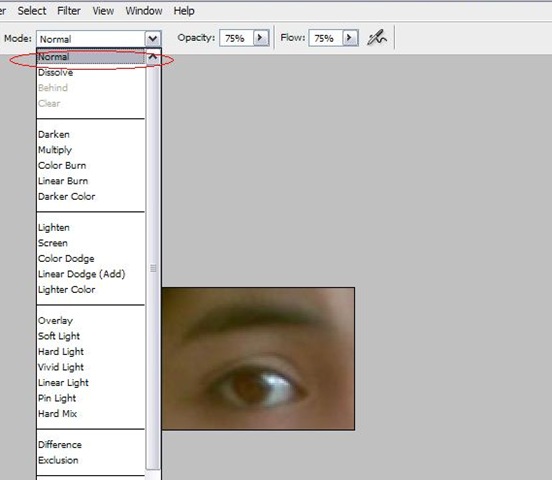Collapse the Mode dropdown arrow
Viewport: 552px width, 480px height.
click(153, 39)
